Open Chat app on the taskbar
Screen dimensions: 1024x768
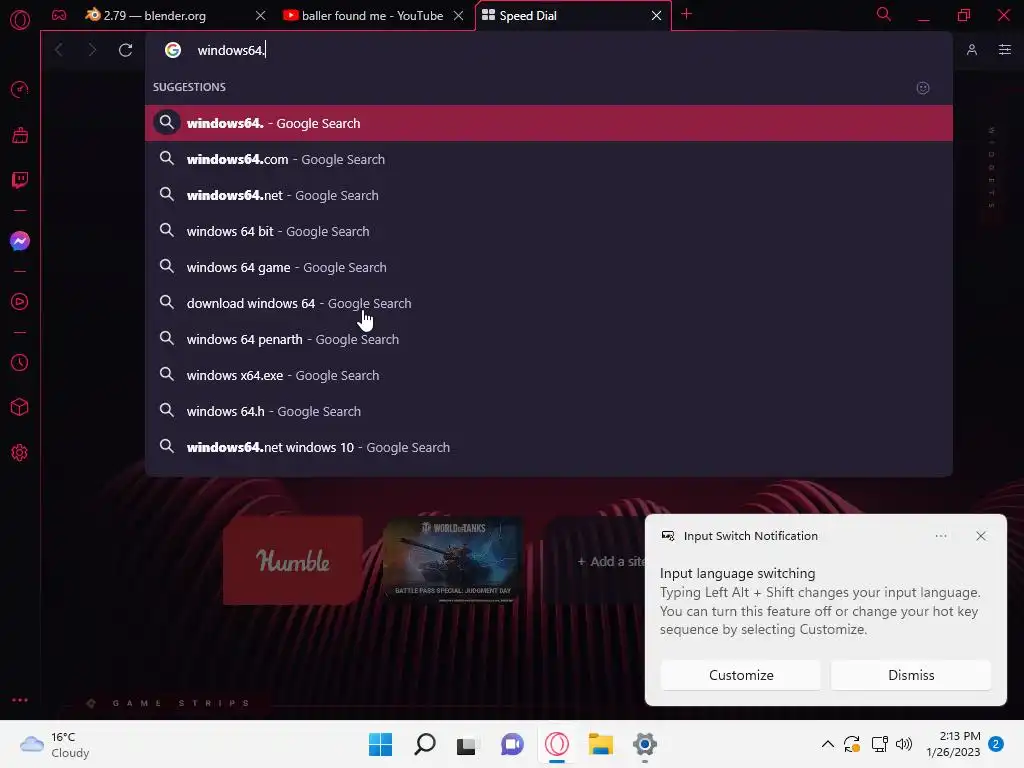(512, 744)
